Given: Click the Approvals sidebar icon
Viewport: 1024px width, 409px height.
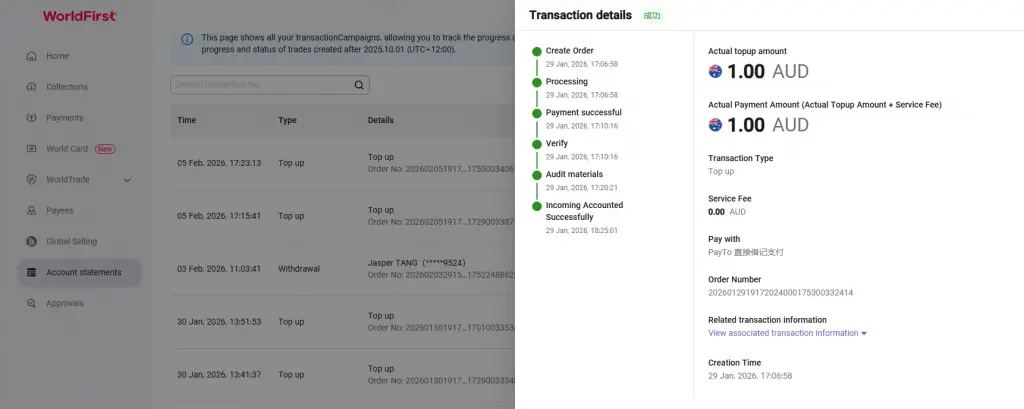Looking at the screenshot, I should (32, 303).
